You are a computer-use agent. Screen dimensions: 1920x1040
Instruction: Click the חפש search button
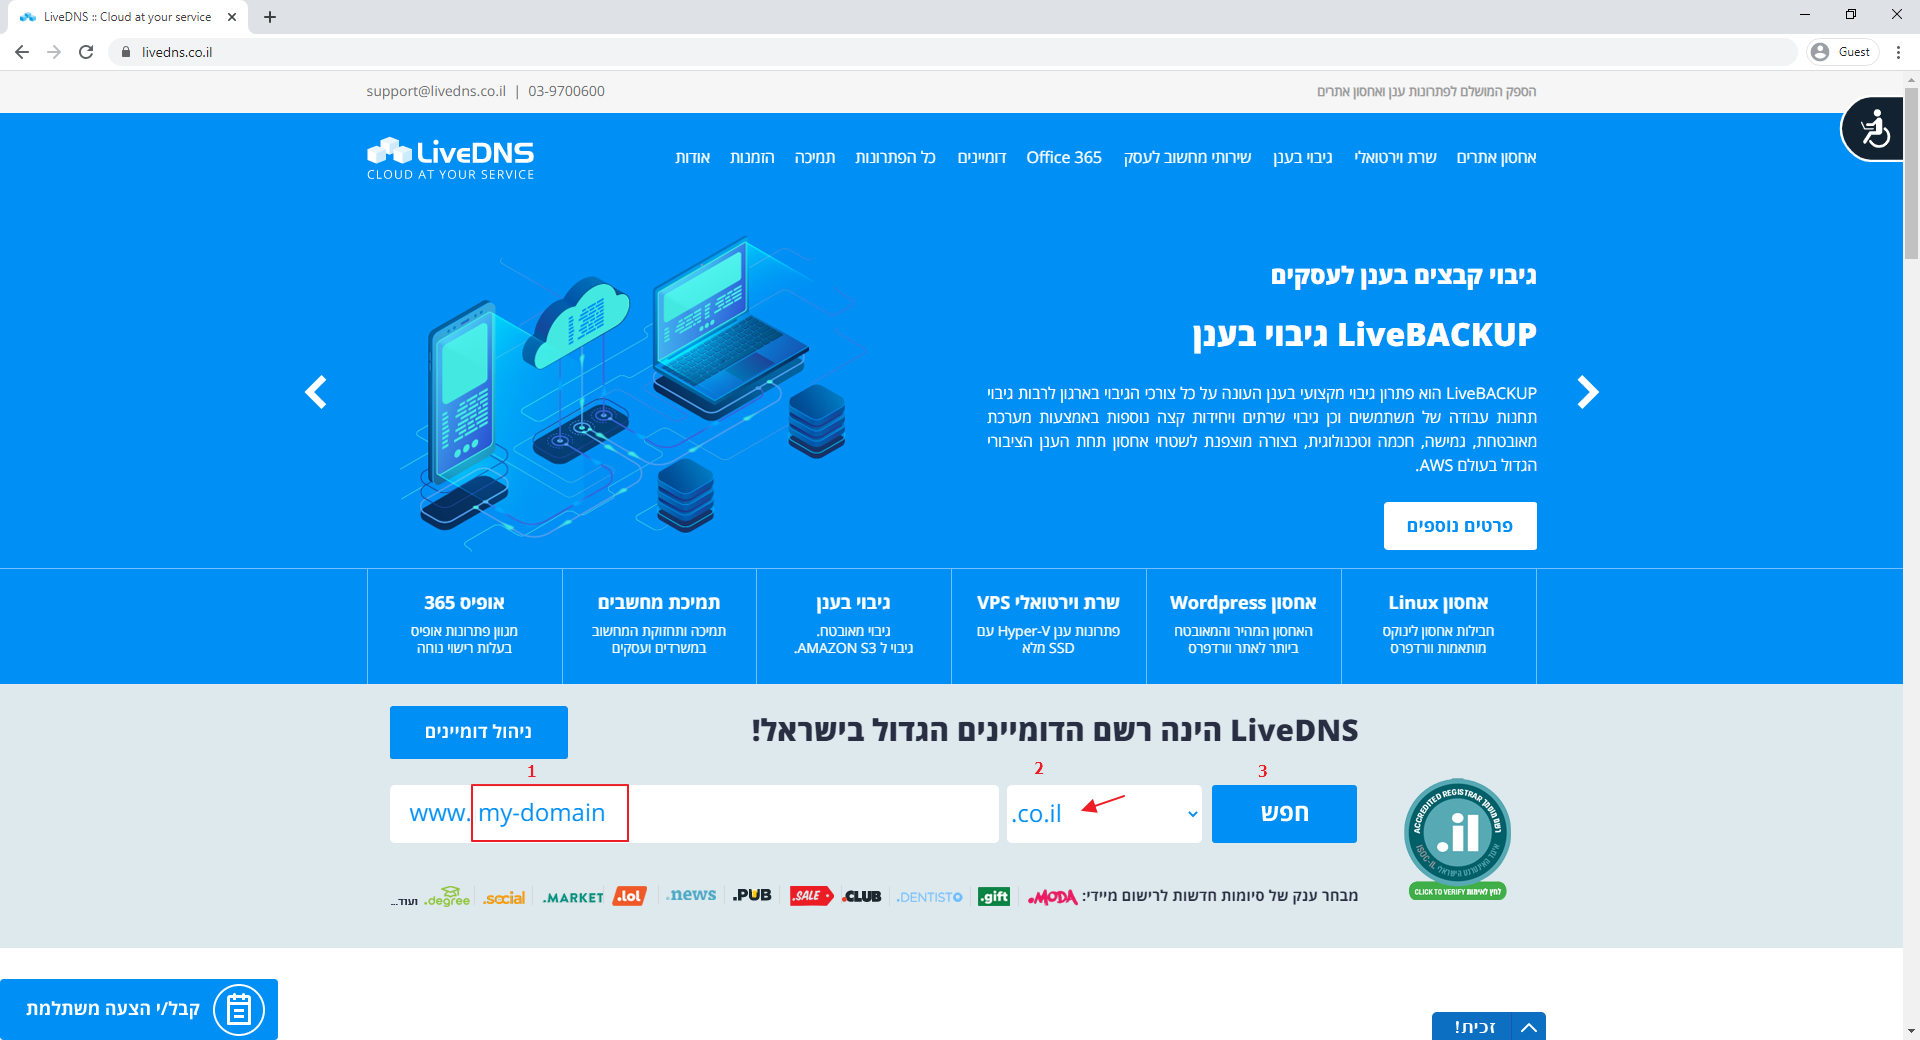(x=1284, y=814)
